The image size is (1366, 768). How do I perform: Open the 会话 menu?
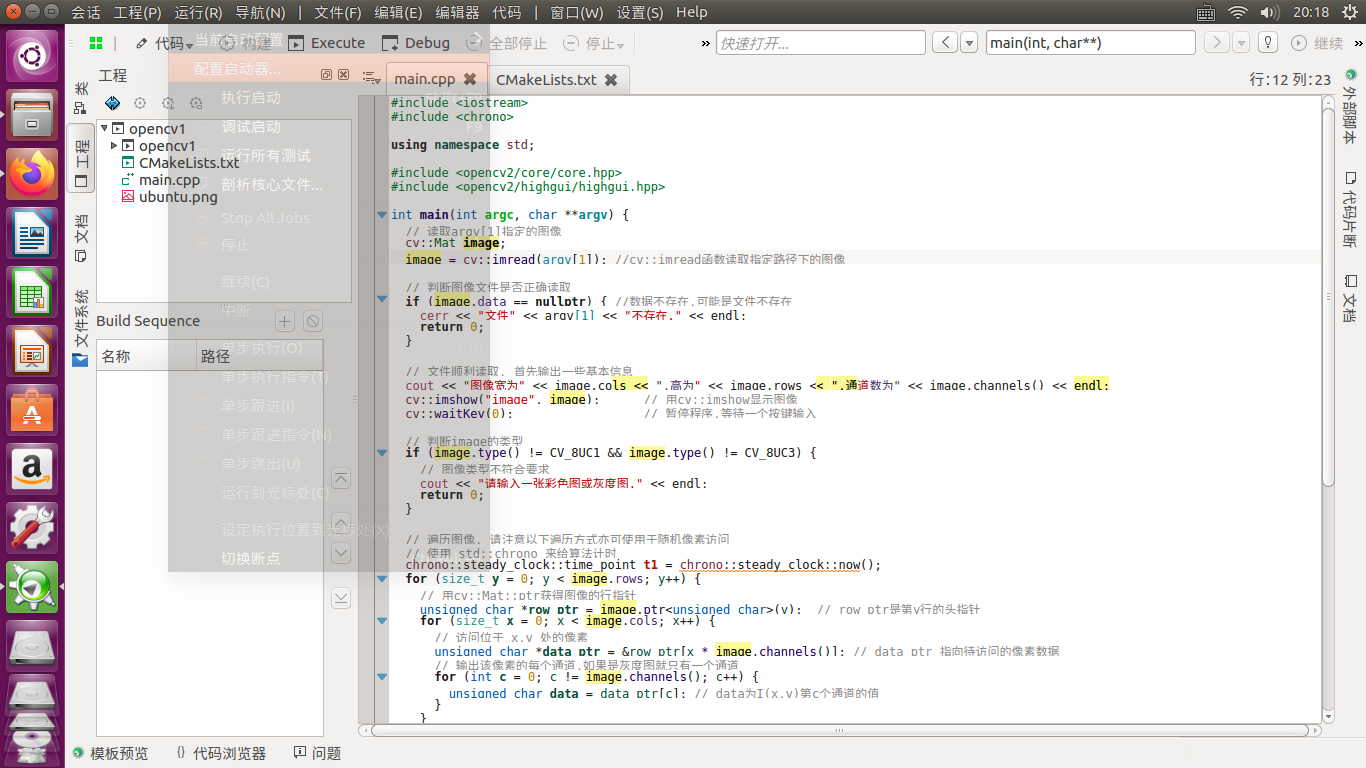86,13
